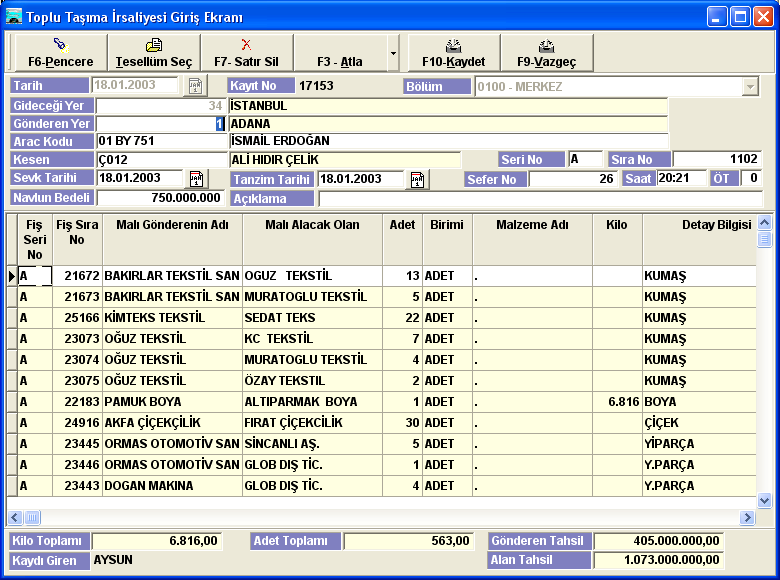Click the Malı Gönderenin Adı column header

pos(173,239)
